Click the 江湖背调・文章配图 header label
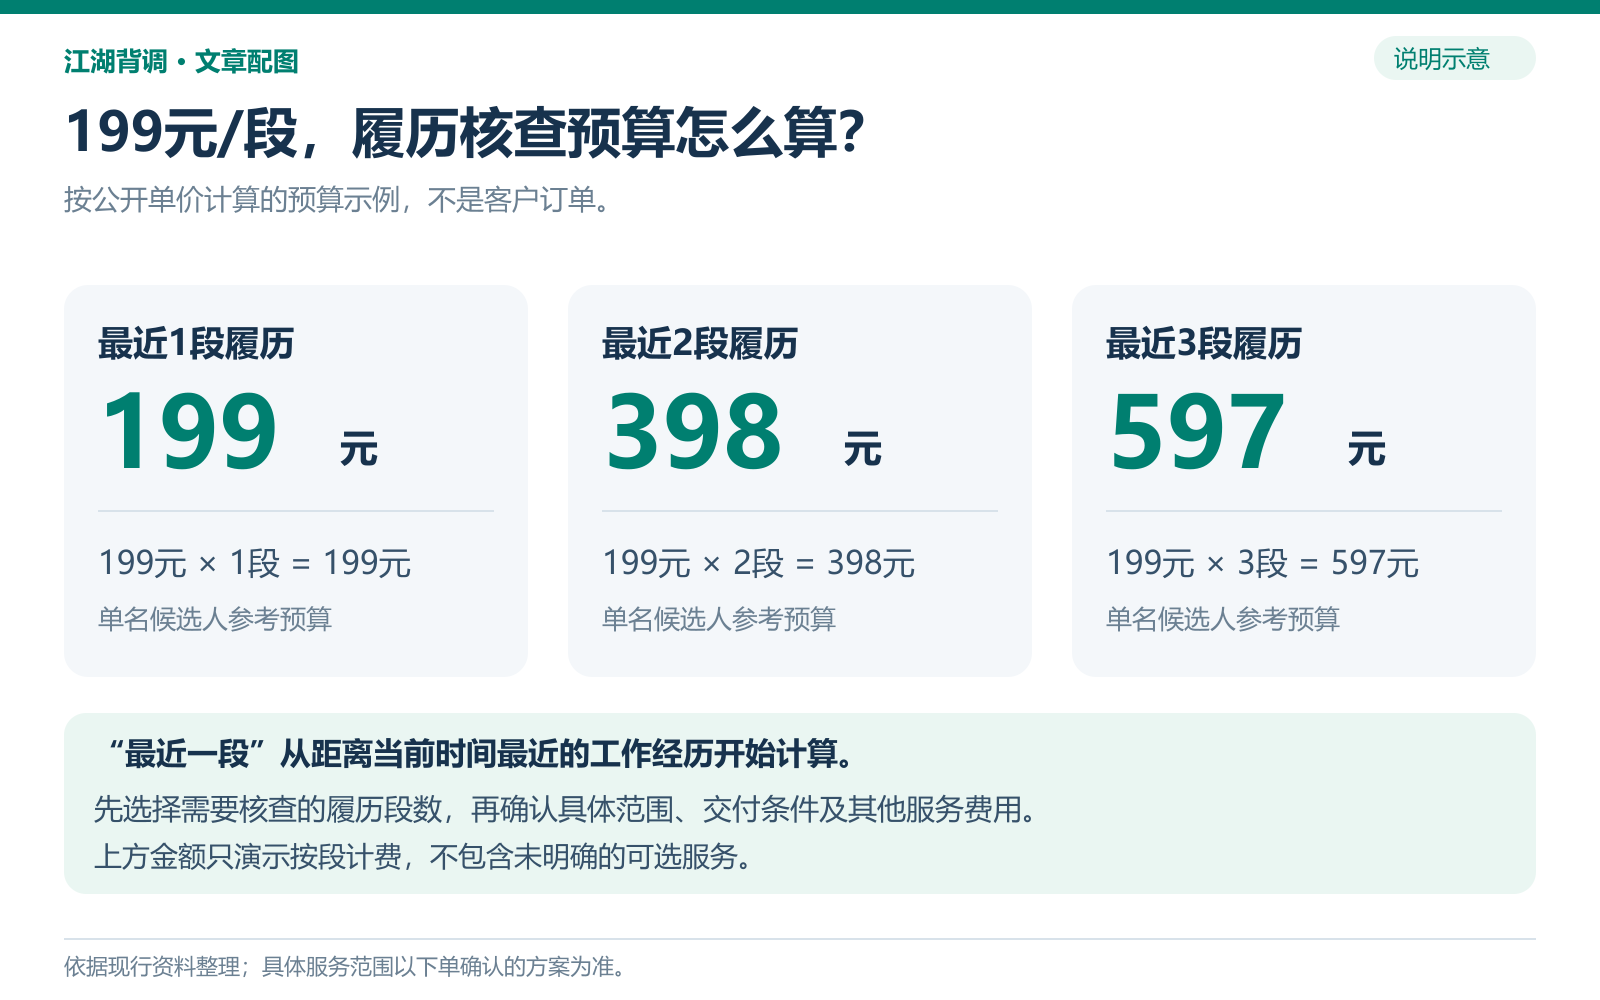 (181, 62)
